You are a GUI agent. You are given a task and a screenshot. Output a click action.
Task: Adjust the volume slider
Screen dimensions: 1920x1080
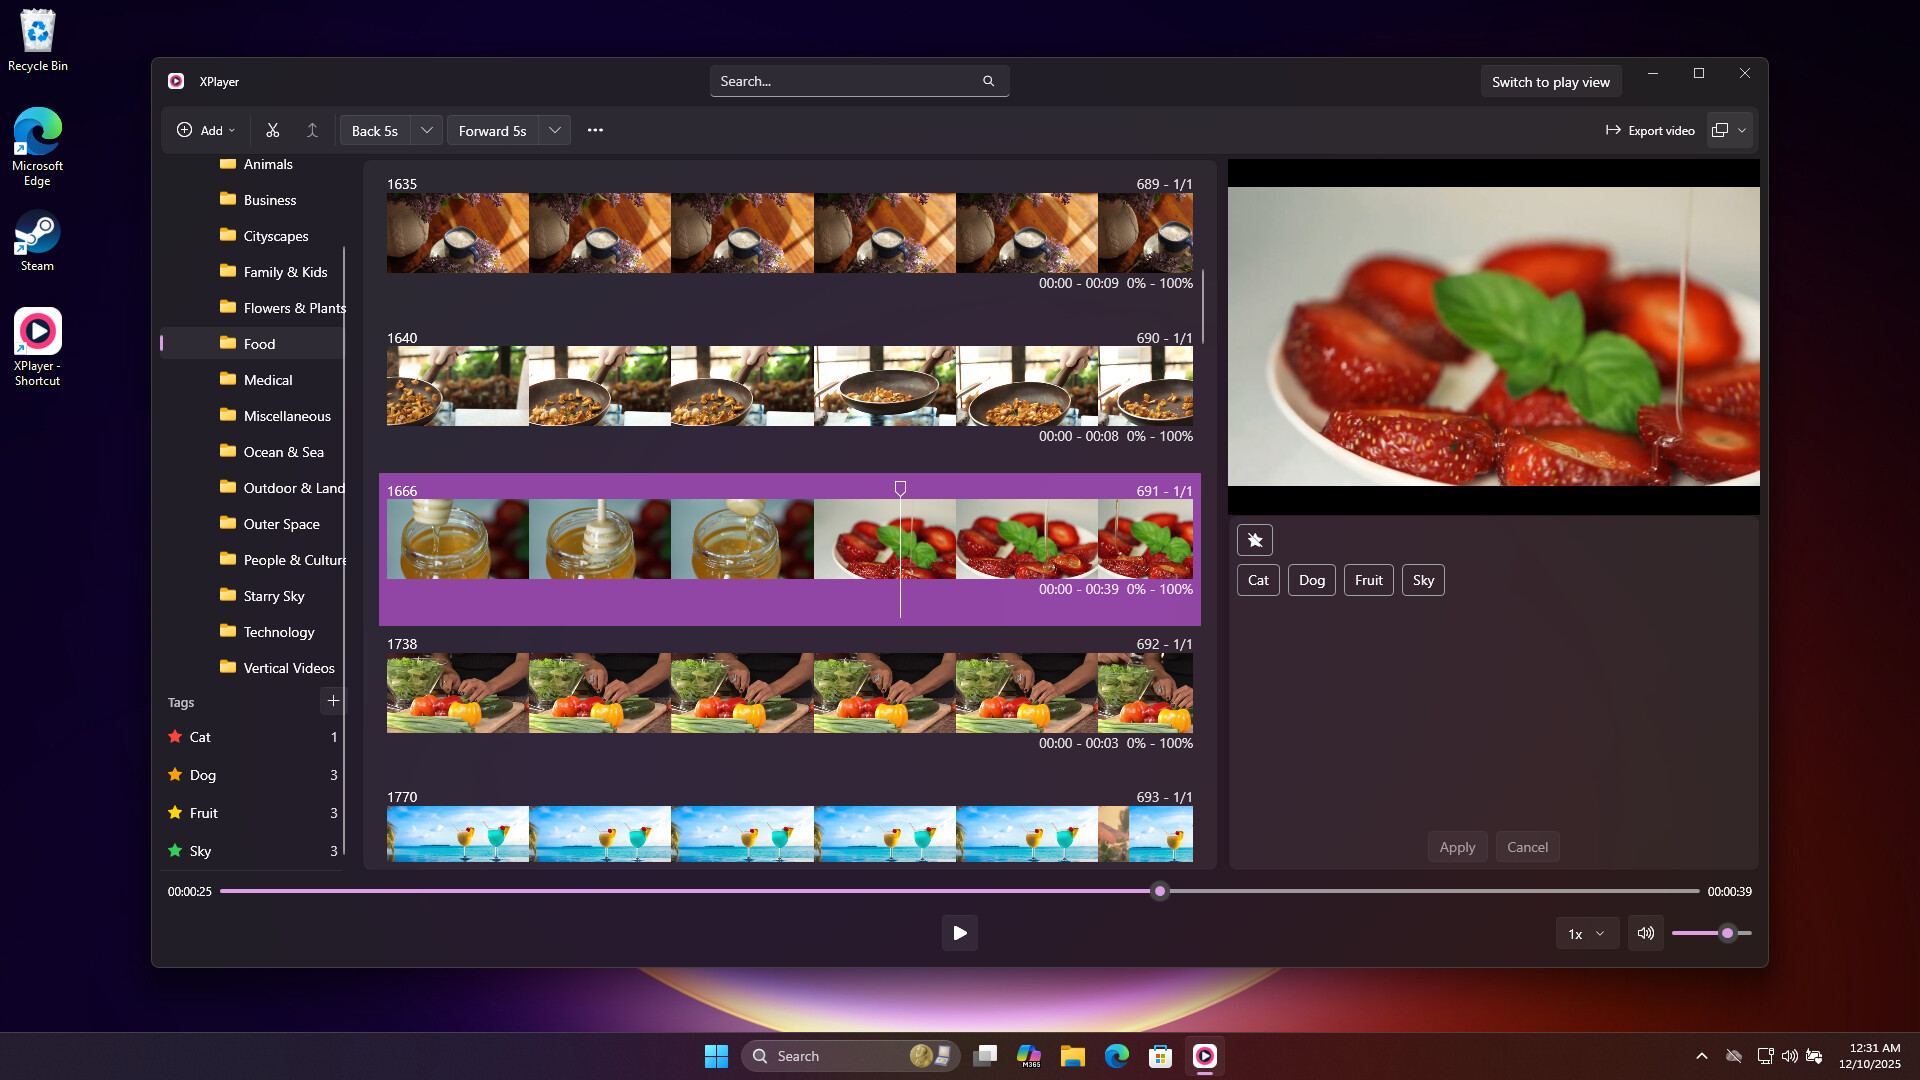(x=1727, y=933)
